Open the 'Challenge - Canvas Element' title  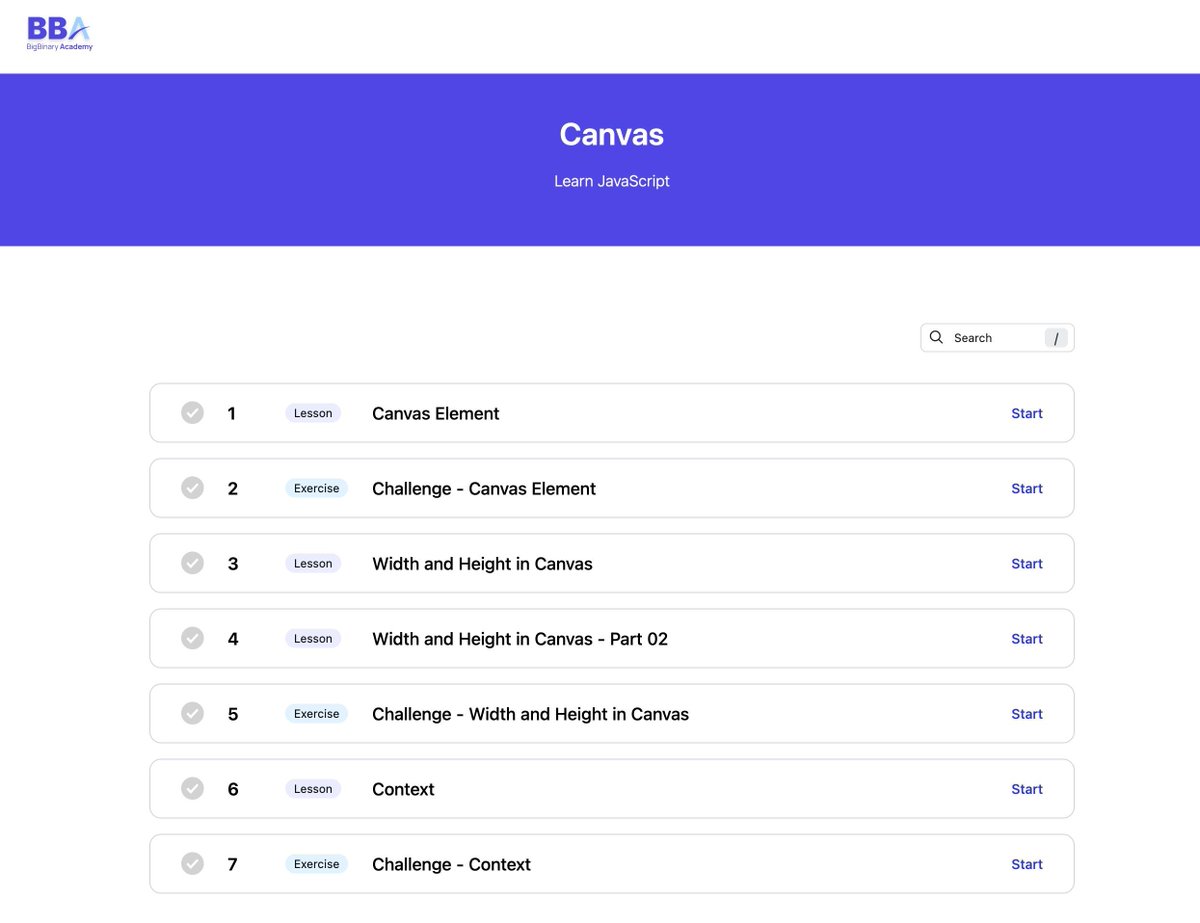(484, 488)
